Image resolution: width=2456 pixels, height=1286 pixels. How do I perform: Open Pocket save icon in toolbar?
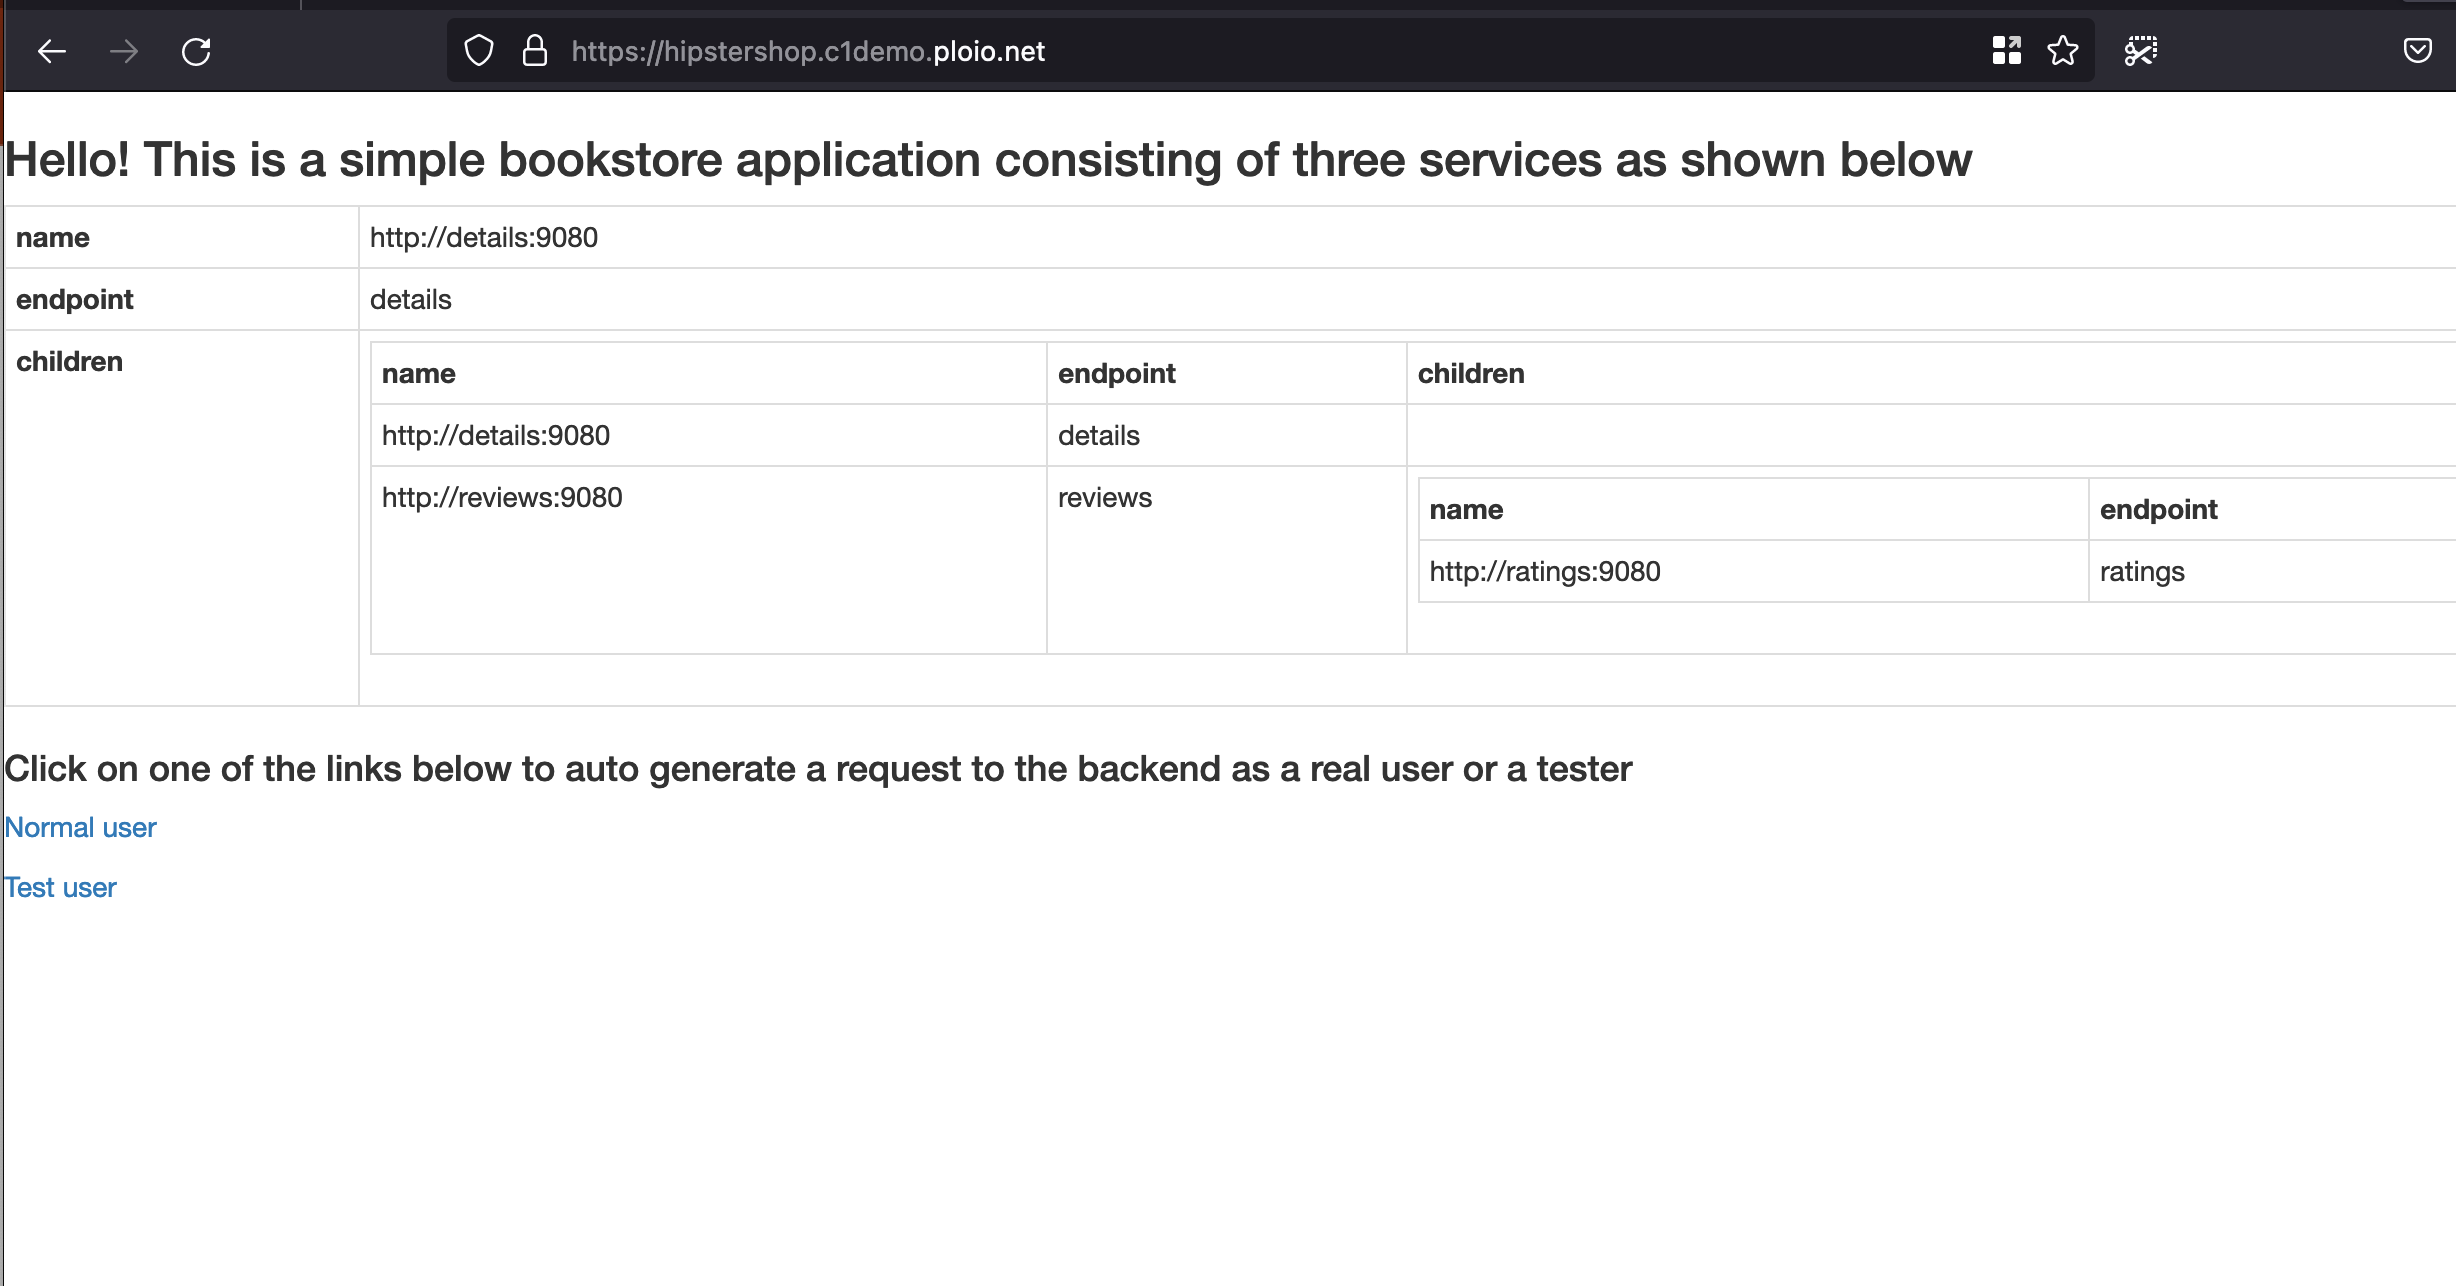[x=2417, y=50]
